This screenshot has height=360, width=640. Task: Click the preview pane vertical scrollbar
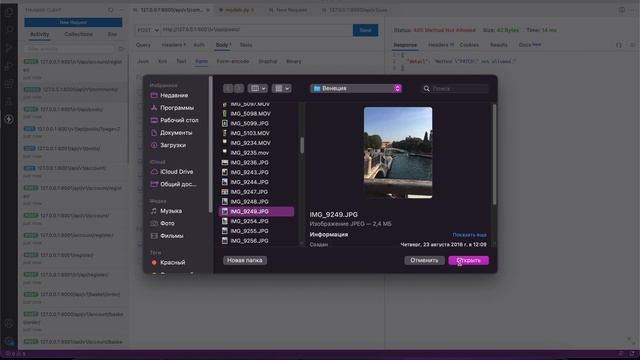point(494,154)
